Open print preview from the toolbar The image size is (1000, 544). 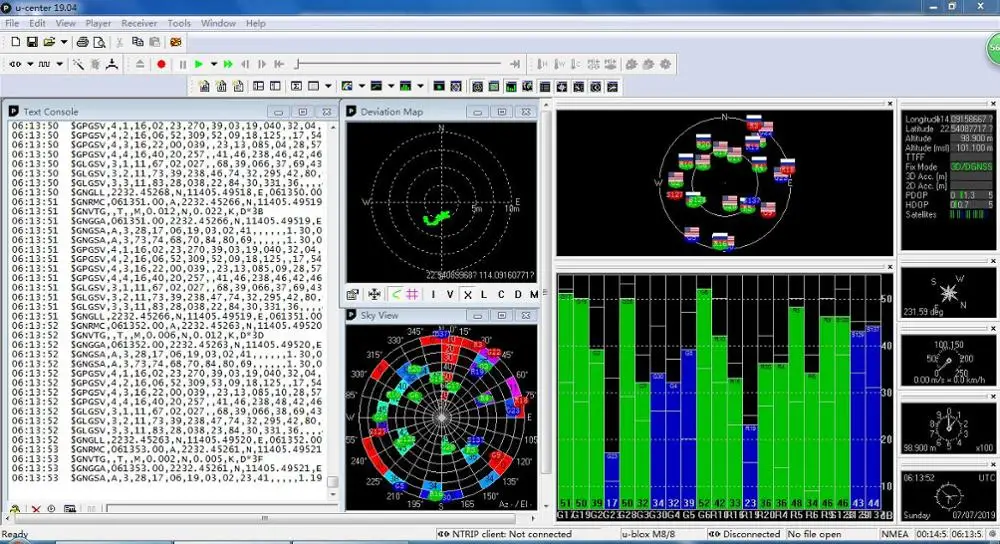coord(99,42)
